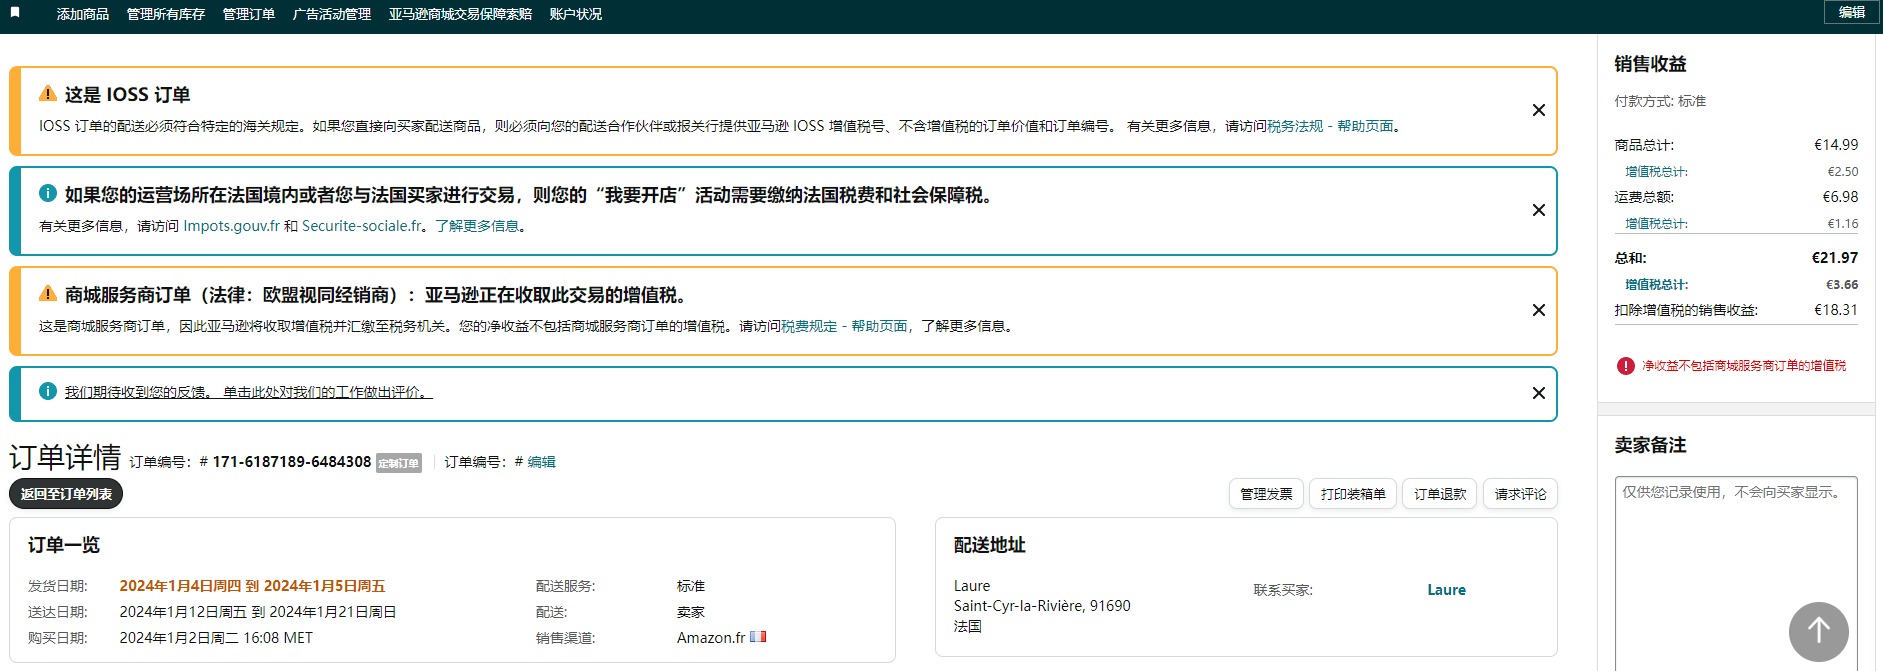Click the 编辑 button in top right
The image size is (1883, 671).
pyautogui.click(x=1851, y=12)
